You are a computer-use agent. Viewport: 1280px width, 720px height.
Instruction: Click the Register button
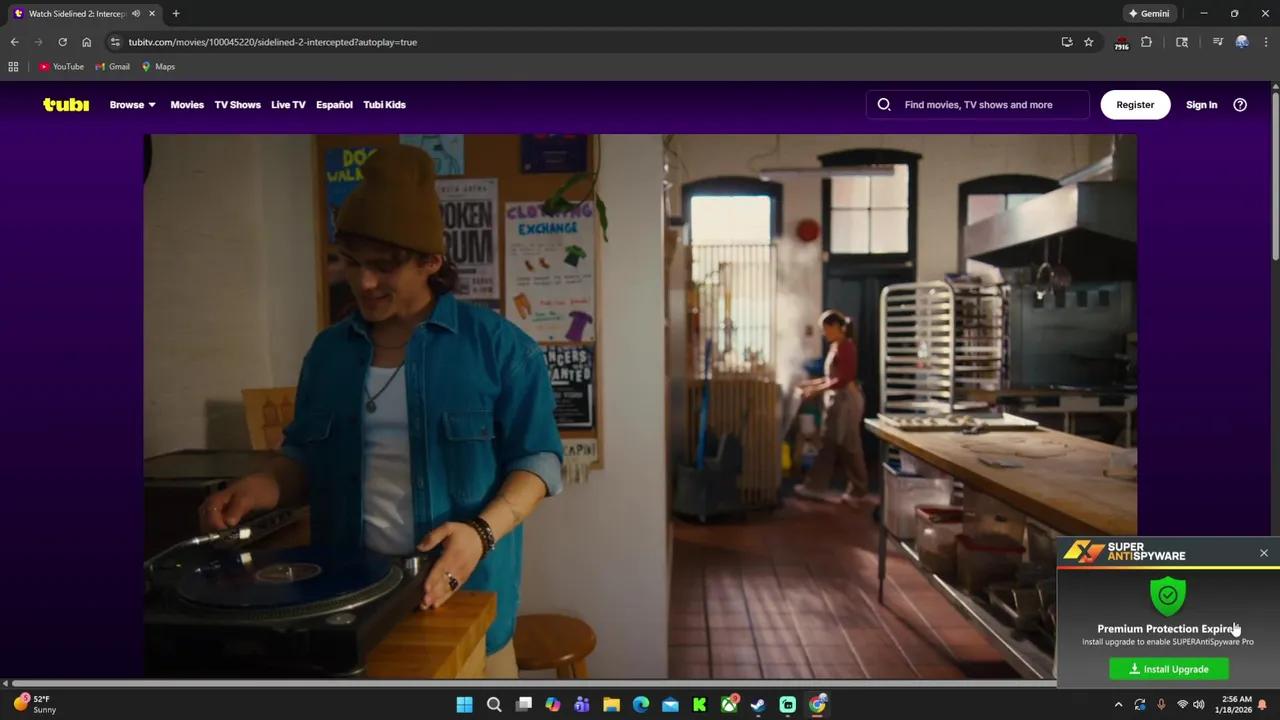[x=1135, y=104]
